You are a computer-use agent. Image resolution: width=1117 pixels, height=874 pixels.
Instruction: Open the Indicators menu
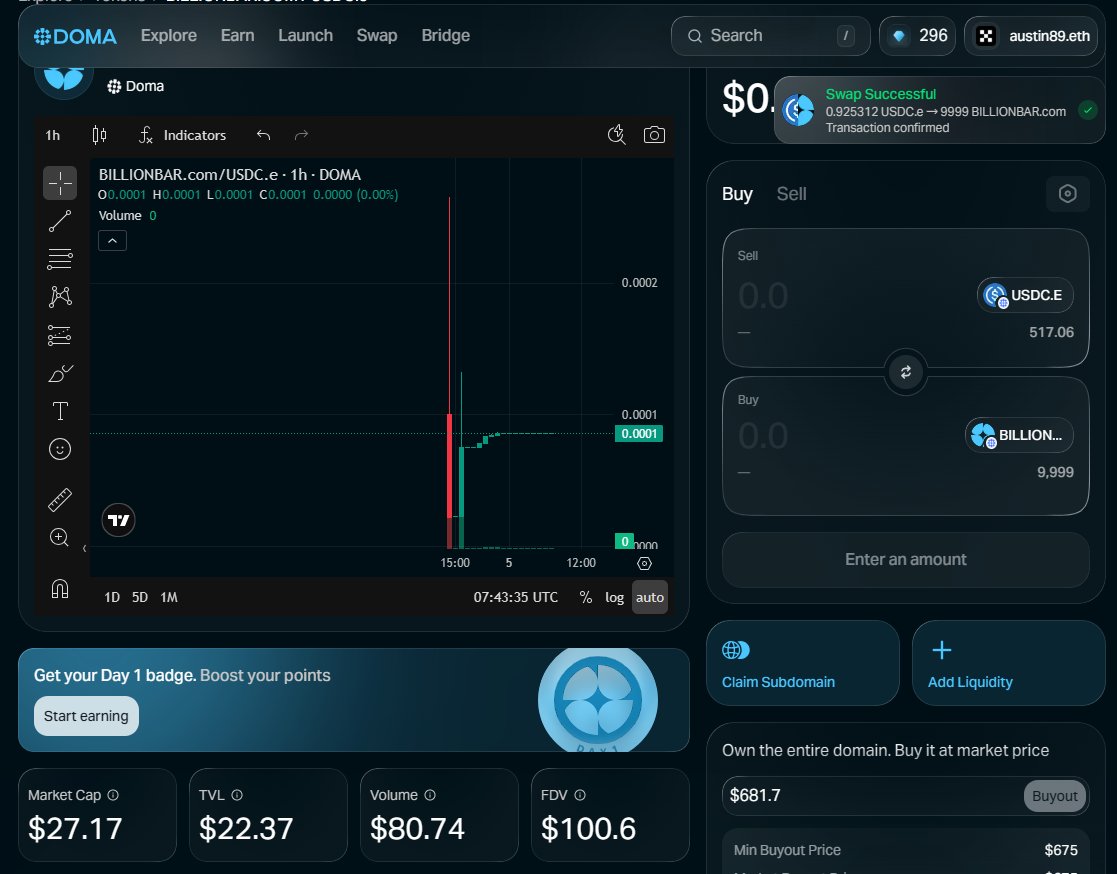click(x=182, y=135)
